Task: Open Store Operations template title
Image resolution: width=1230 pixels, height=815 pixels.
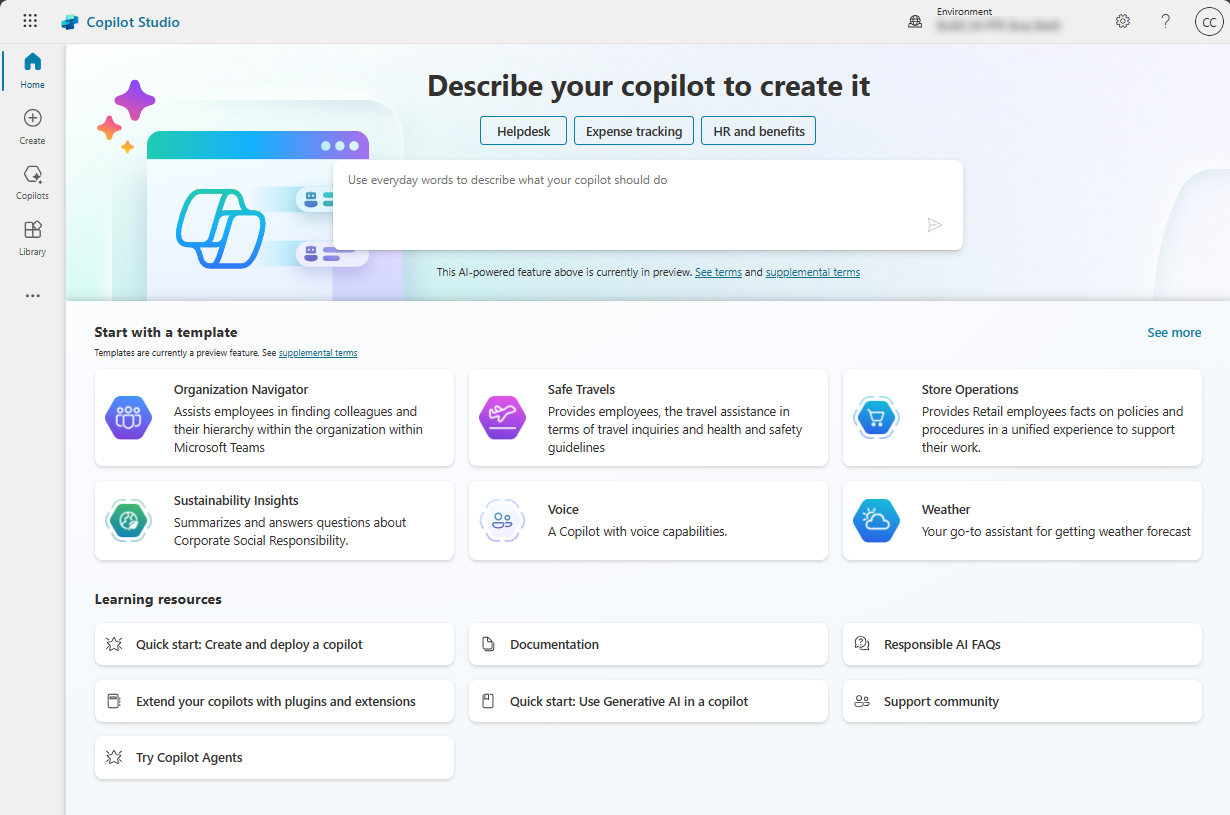Action: pos(970,390)
